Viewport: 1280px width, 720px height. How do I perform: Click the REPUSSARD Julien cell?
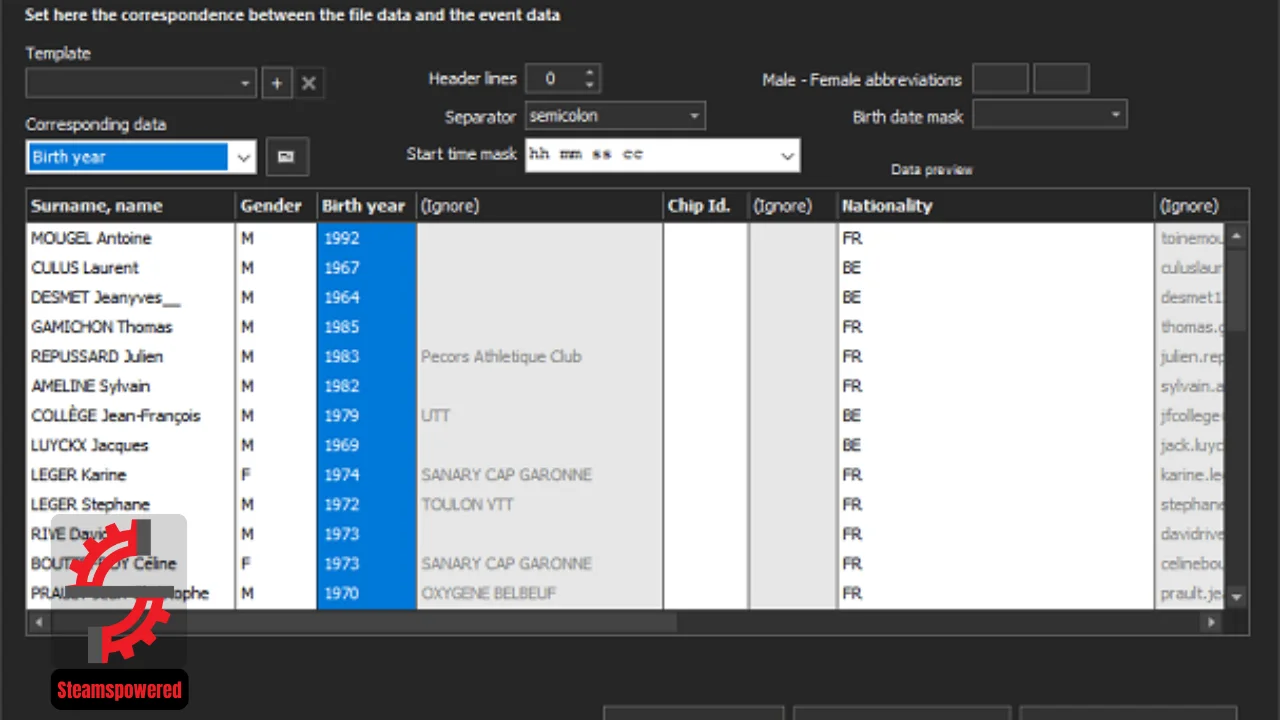tap(131, 356)
